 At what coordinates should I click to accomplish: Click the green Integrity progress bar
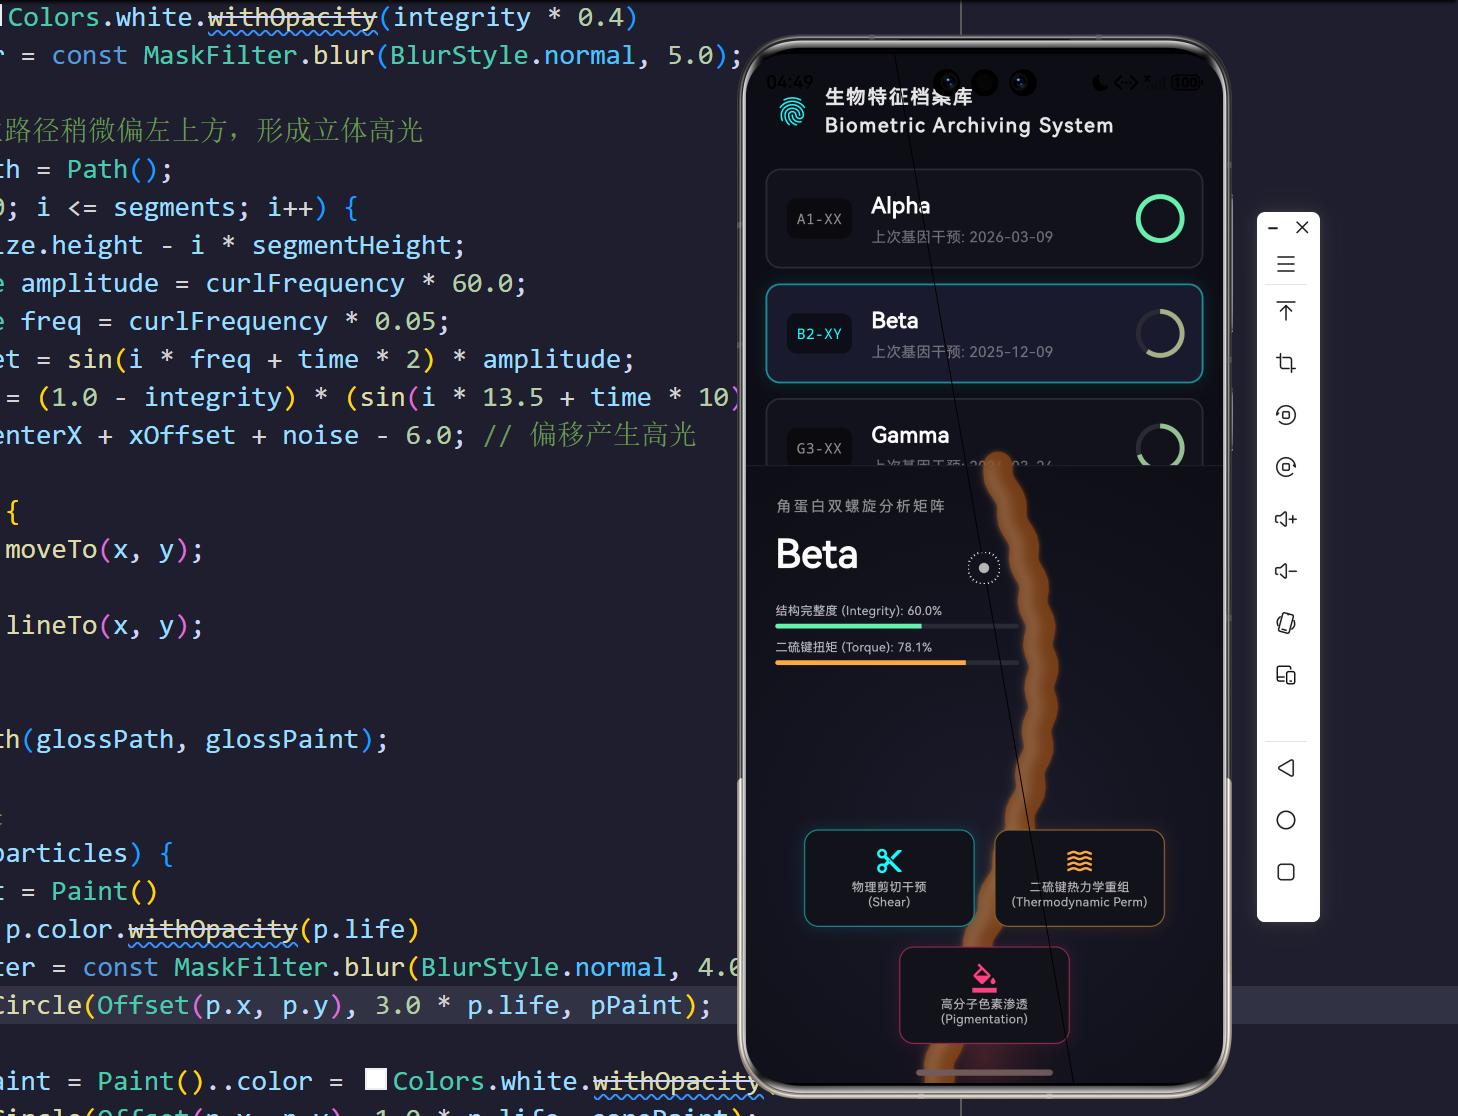897,626
